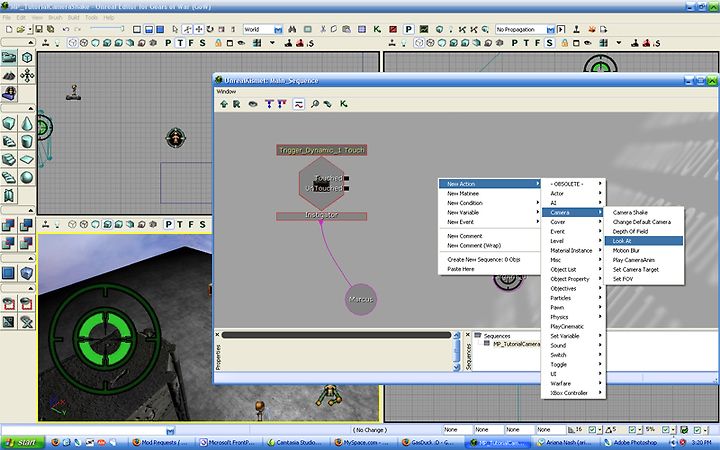Click the Open folder icon in main toolbar
This screenshot has height=450, width=720.
[21, 29]
